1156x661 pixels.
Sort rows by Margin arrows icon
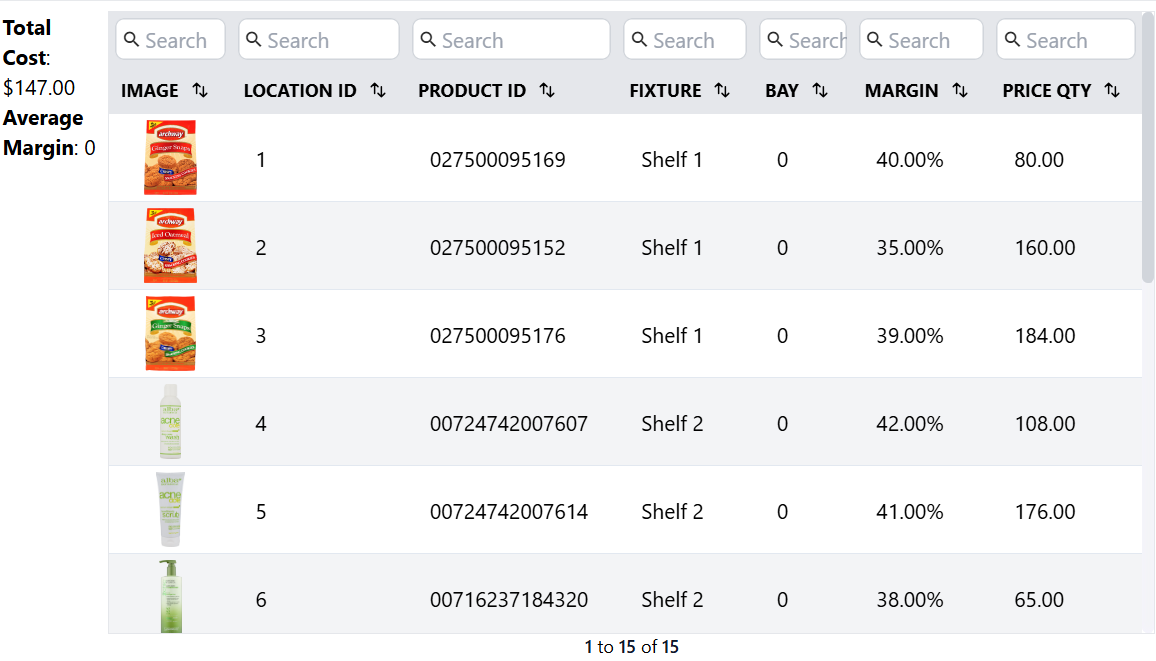pyautogui.click(x=960, y=91)
